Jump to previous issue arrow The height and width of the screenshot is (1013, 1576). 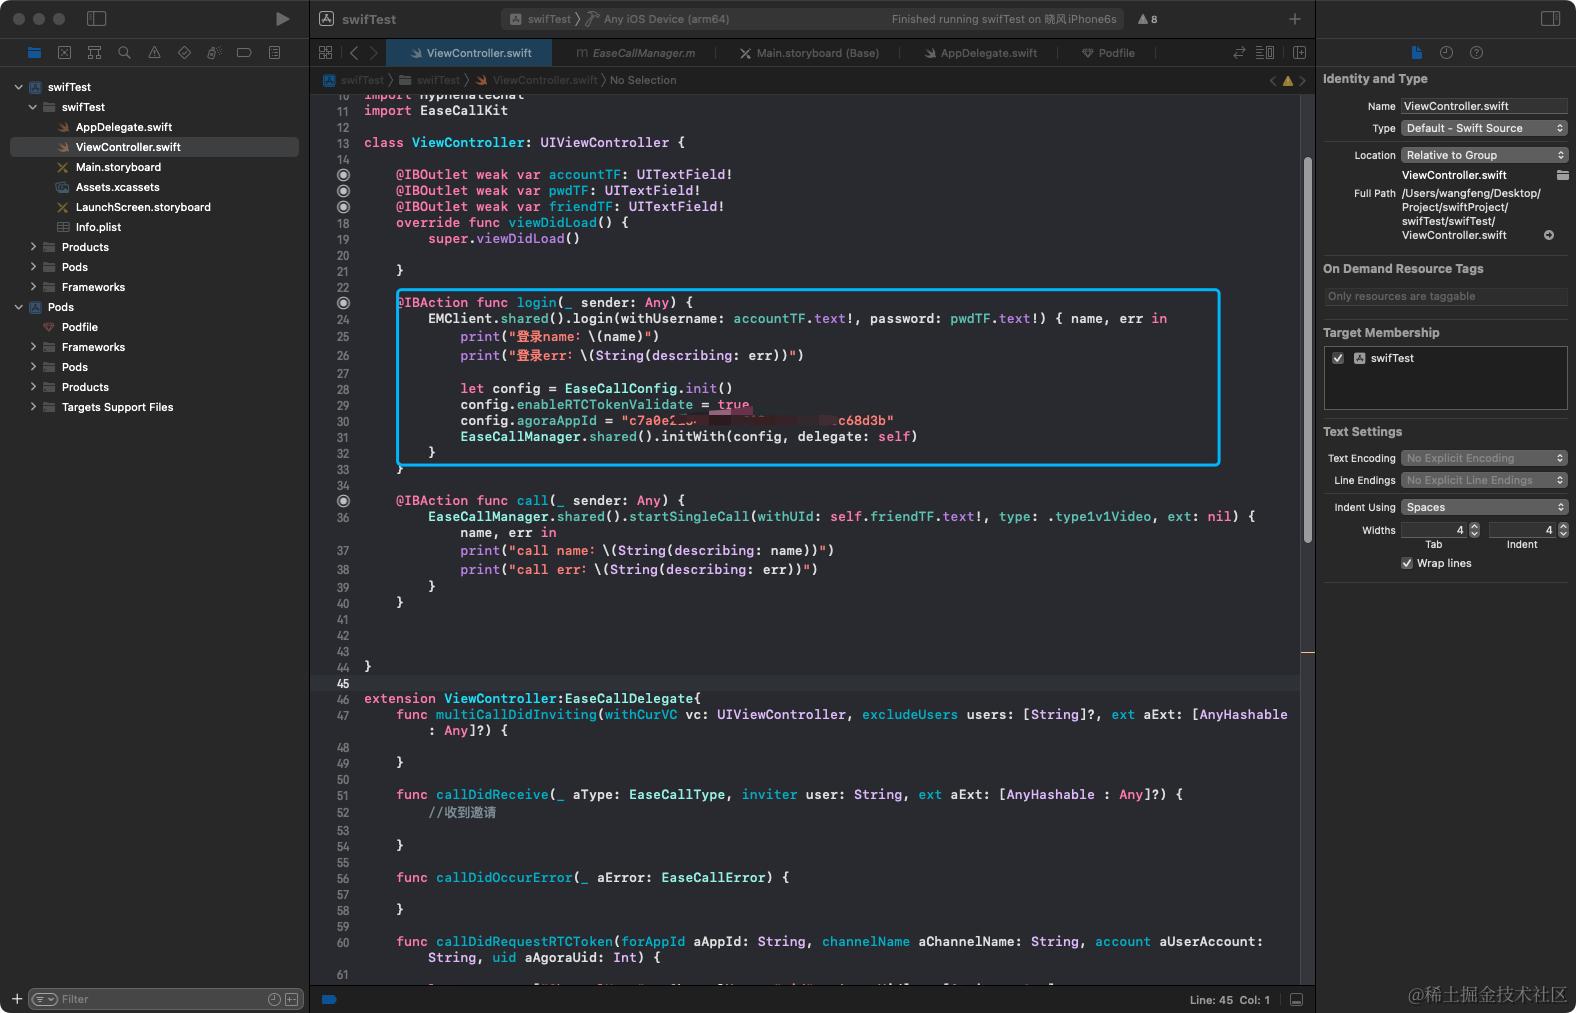coord(1273,81)
